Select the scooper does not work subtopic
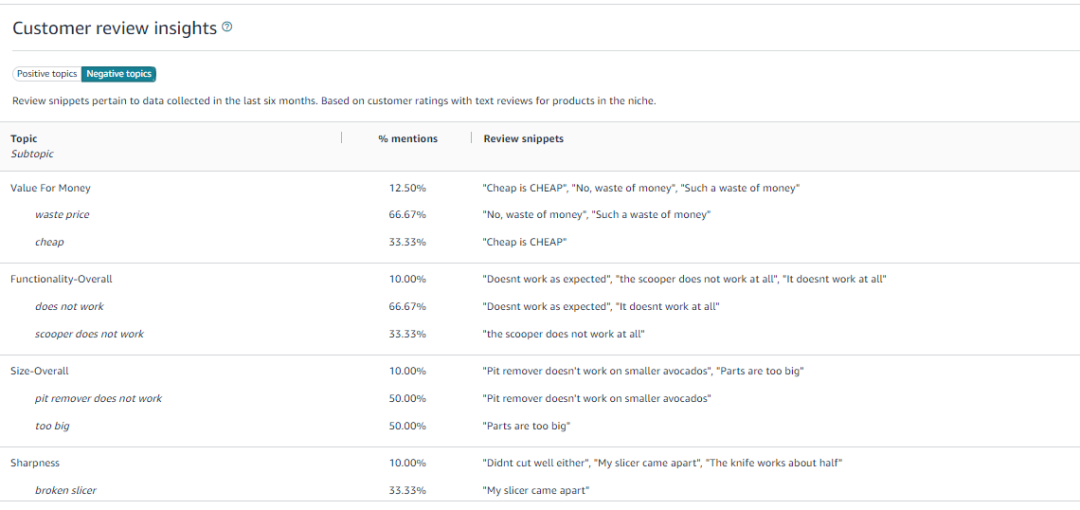Image resolution: width=1080 pixels, height=510 pixels. point(89,334)
